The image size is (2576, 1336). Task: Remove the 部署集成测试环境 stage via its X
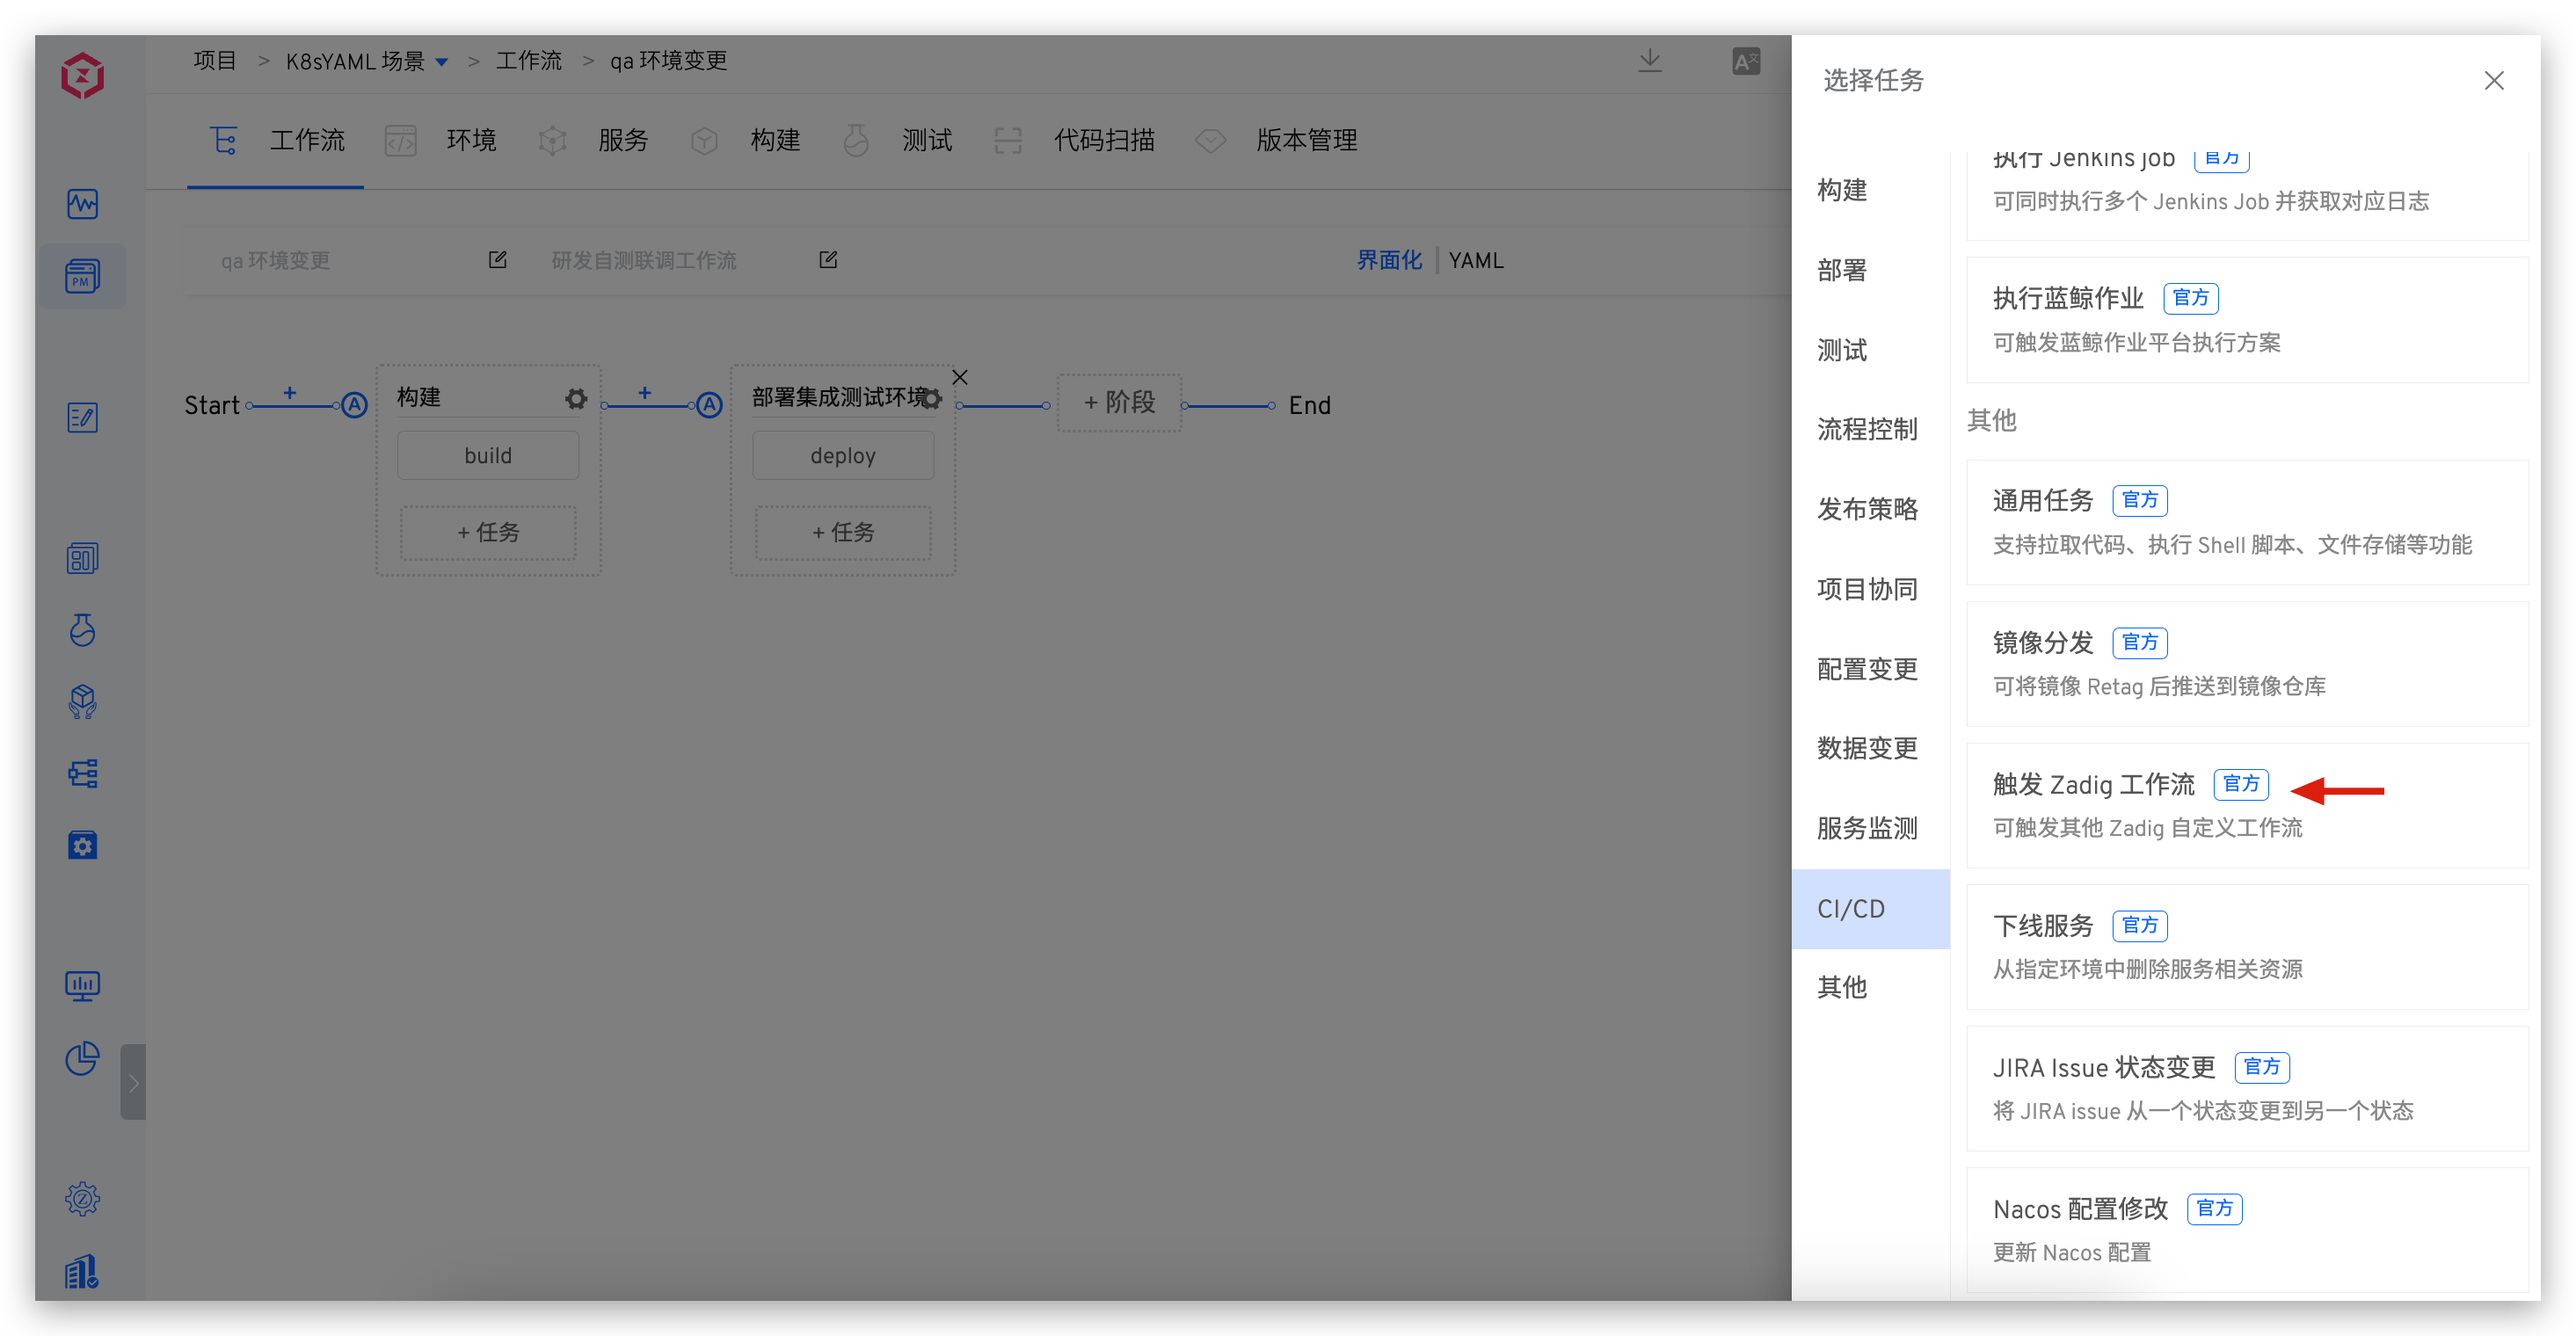pos(959,377)
